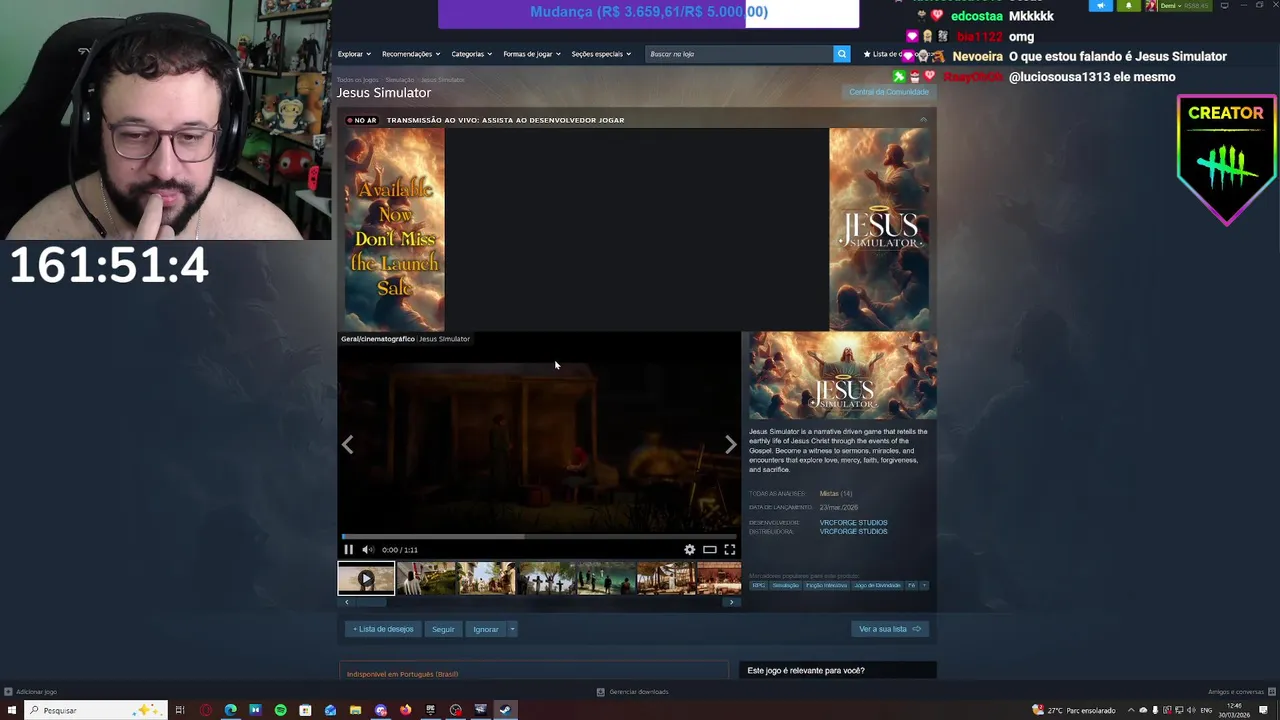The image size is (1280, 720).
Task: Open Ver a sua lista
Action: click(890, 629)
